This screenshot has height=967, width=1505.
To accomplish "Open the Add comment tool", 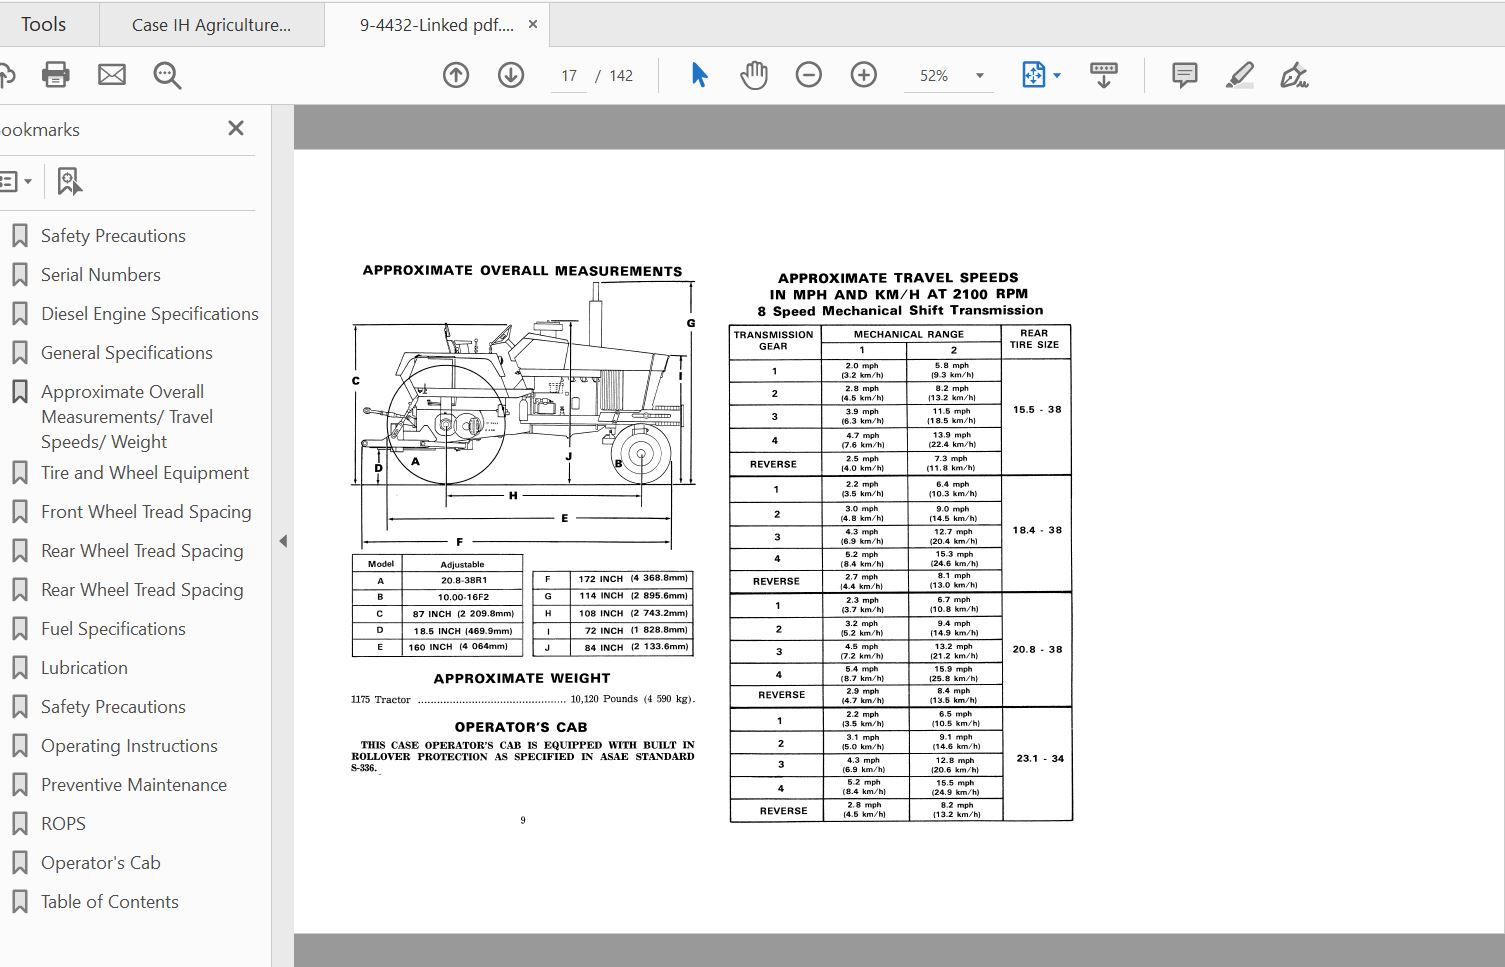I will pyautogui.click(x=1183, y=74).
